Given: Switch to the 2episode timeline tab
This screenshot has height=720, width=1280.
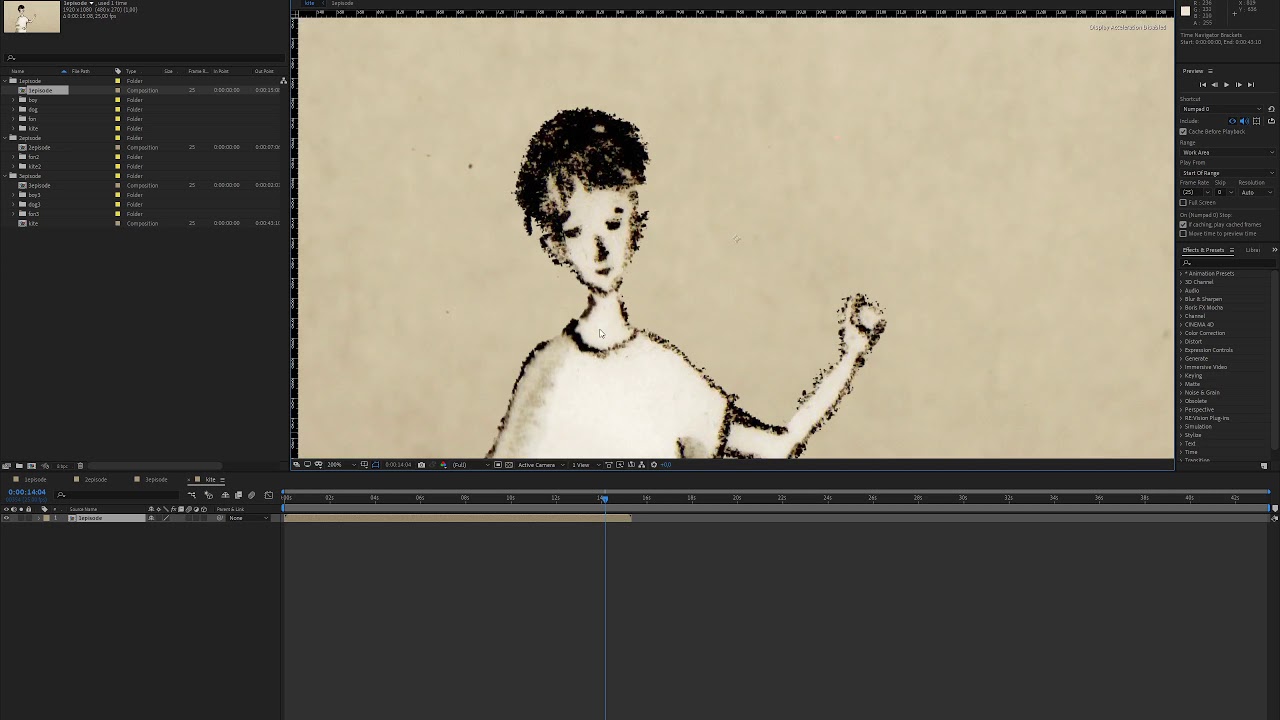Looking at the screenshot, I should [96, 480].
